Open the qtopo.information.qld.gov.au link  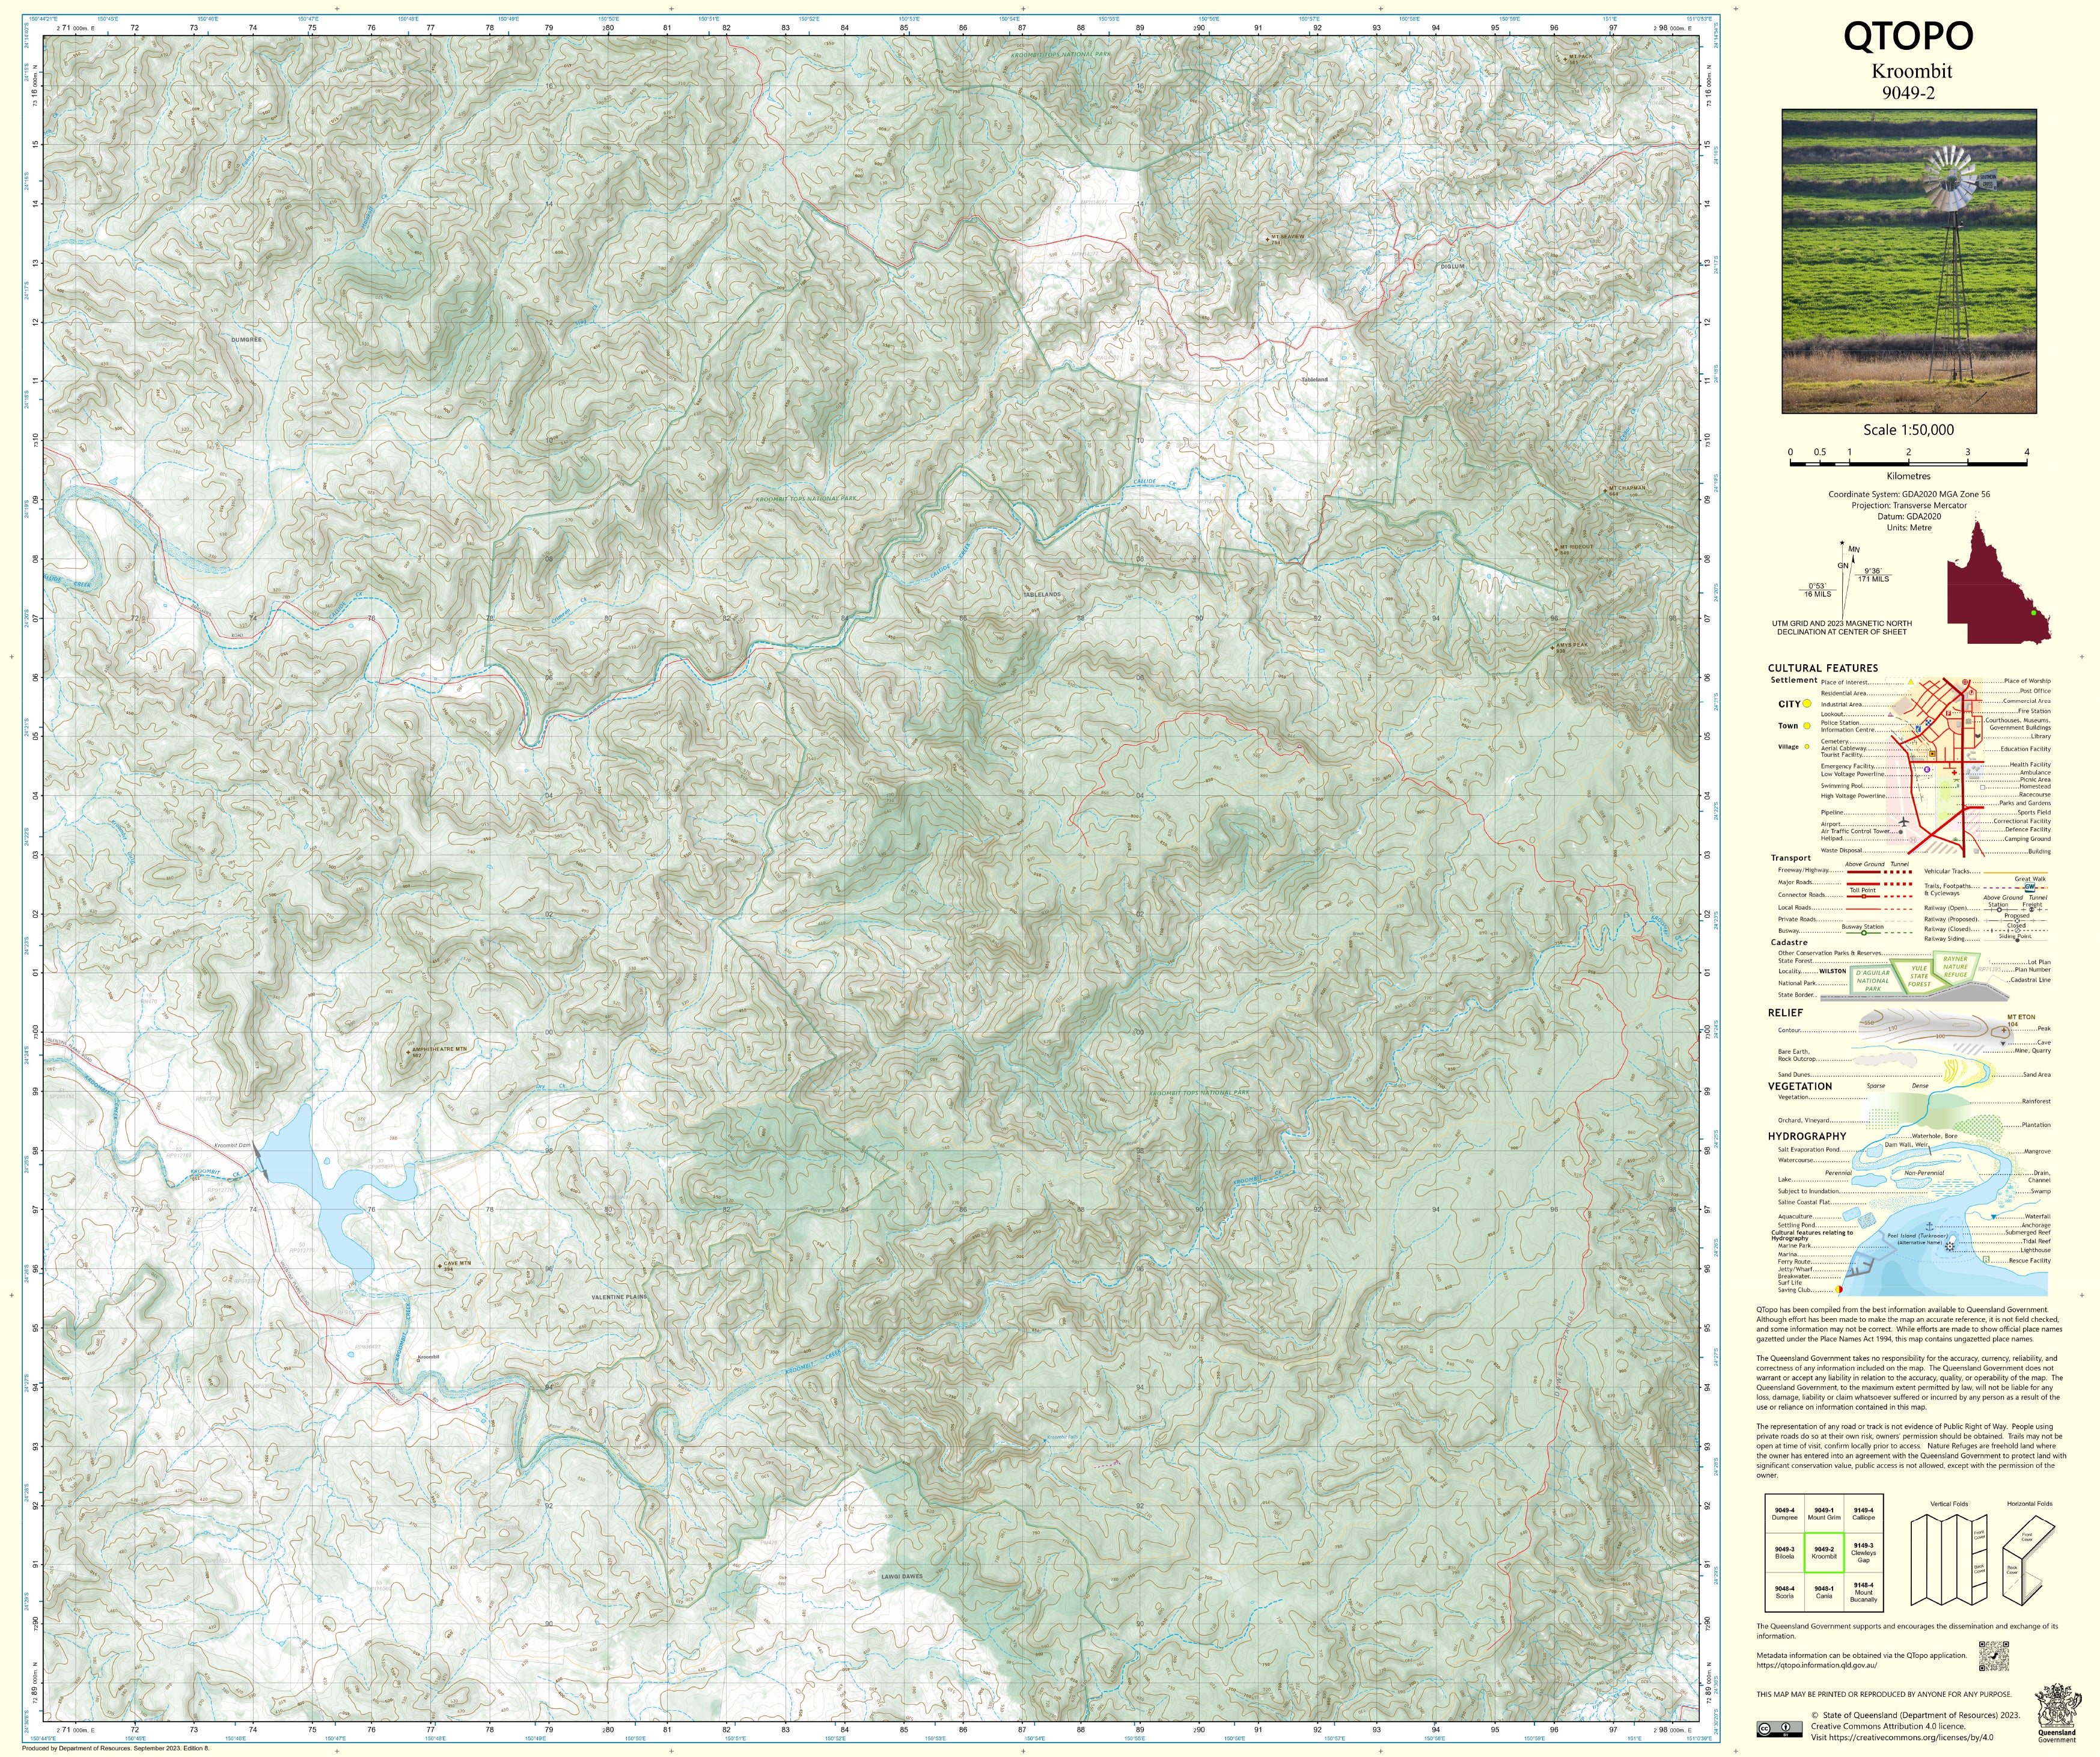(x=1816, y=1665)
